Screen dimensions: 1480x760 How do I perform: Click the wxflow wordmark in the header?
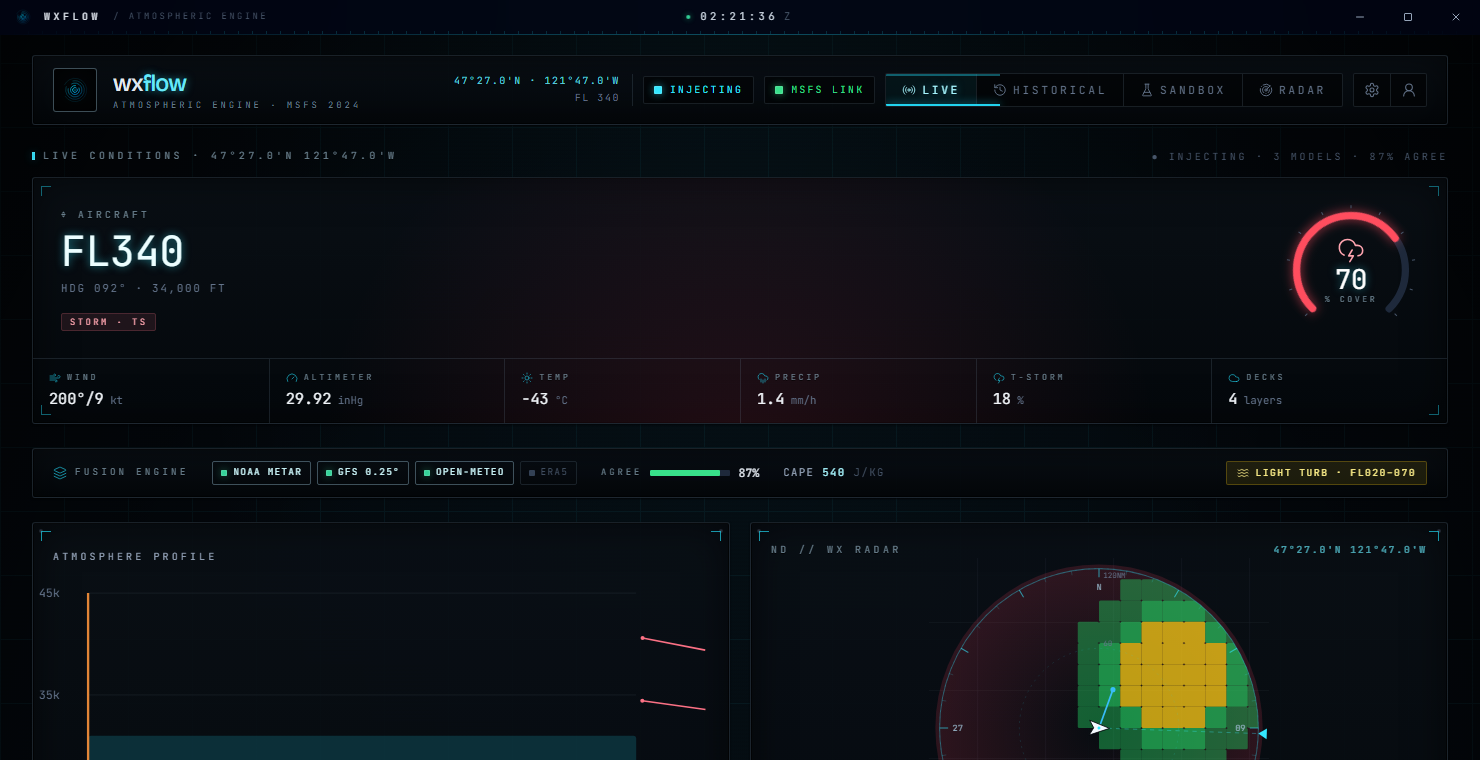150,83
